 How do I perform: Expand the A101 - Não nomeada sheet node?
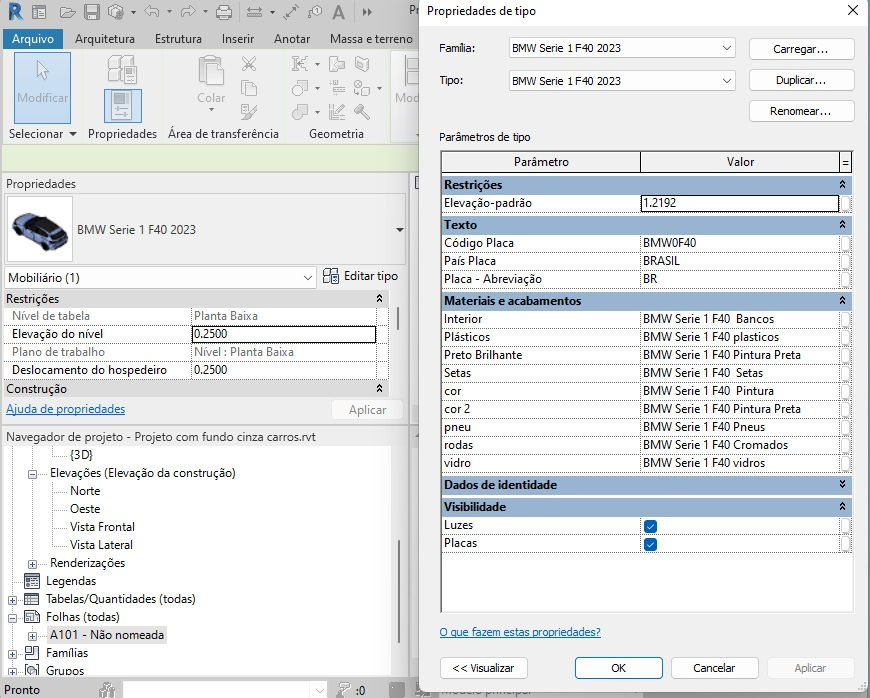point(32,636)
